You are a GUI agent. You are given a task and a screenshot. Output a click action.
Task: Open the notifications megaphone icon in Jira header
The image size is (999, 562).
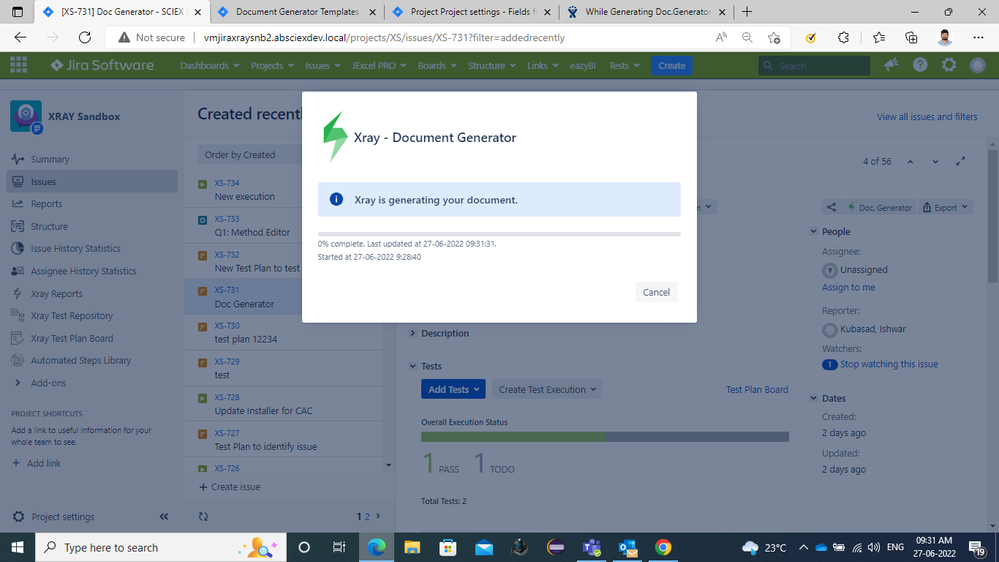[891, 65]
